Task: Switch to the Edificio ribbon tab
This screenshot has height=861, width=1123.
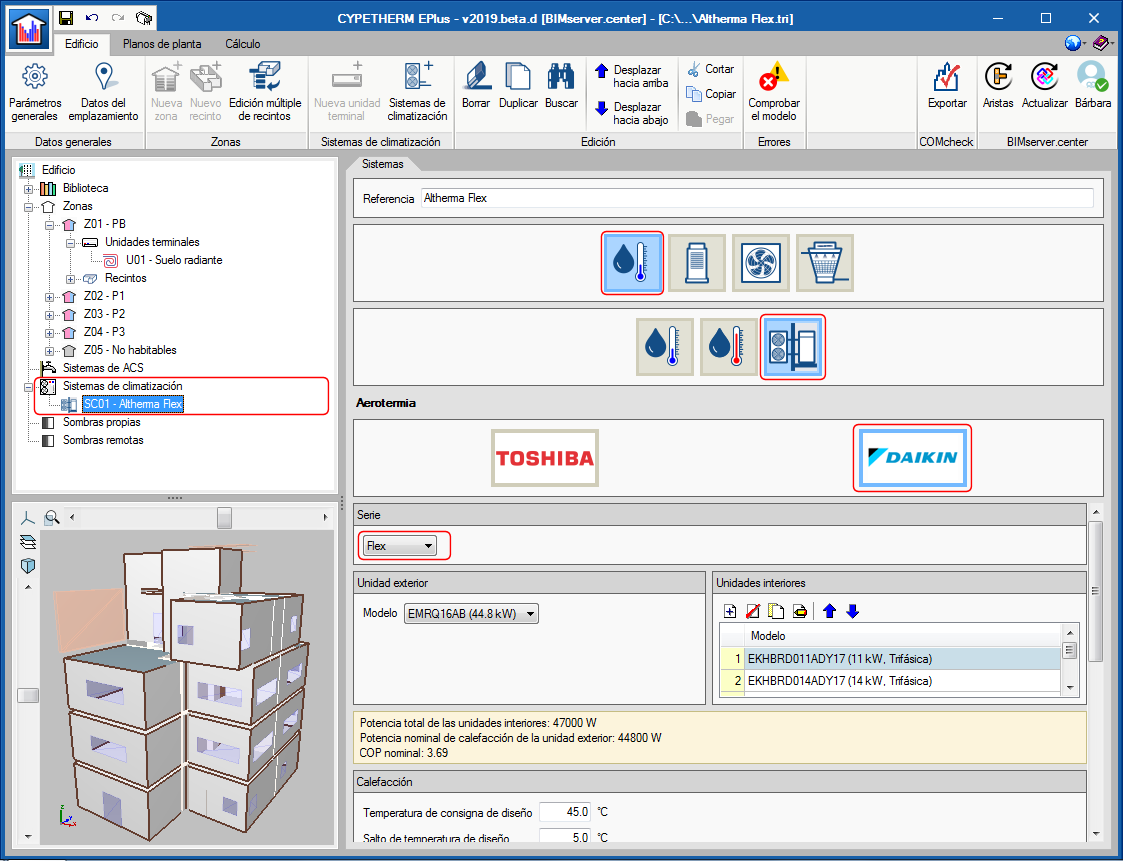Action: 82,44
